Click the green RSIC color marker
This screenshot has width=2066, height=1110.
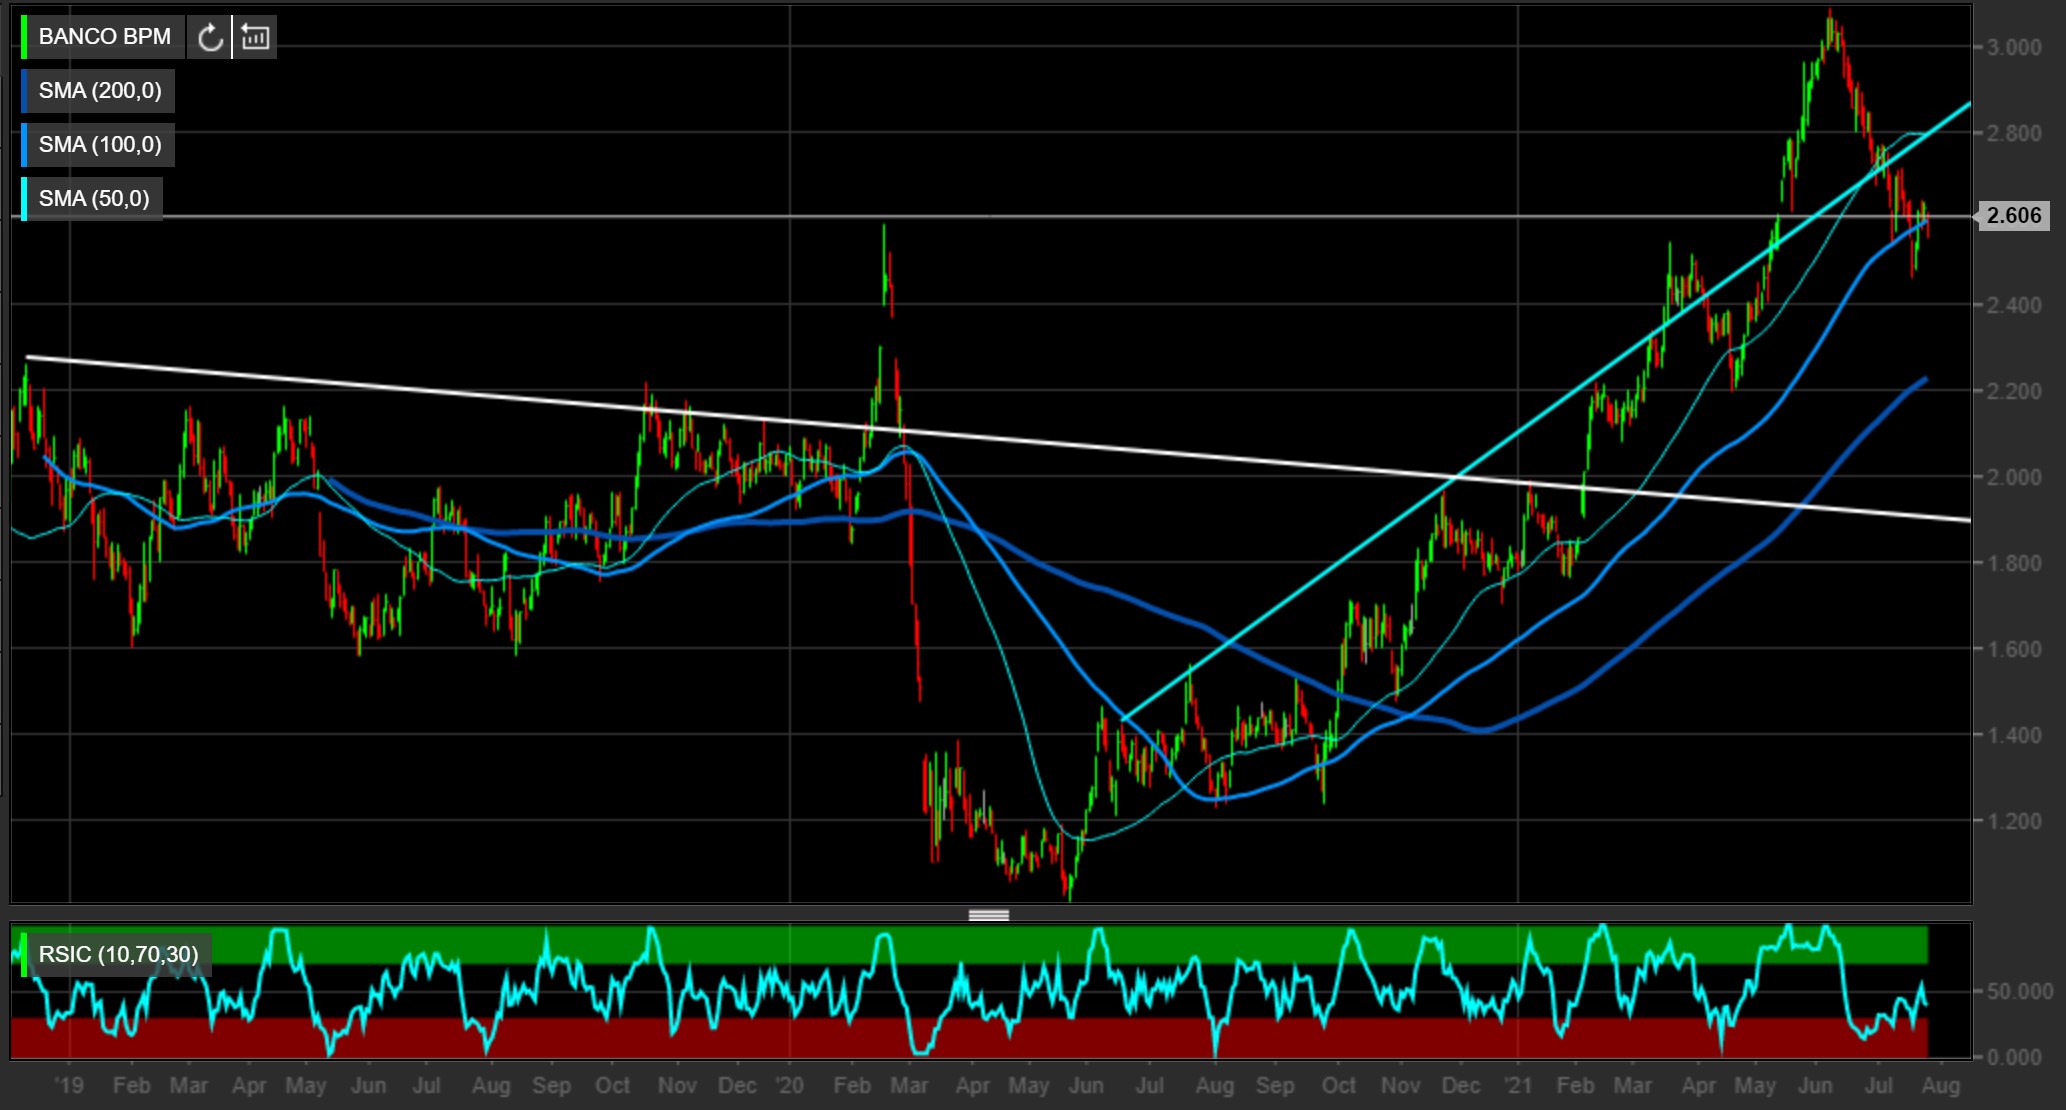point(24,954)
